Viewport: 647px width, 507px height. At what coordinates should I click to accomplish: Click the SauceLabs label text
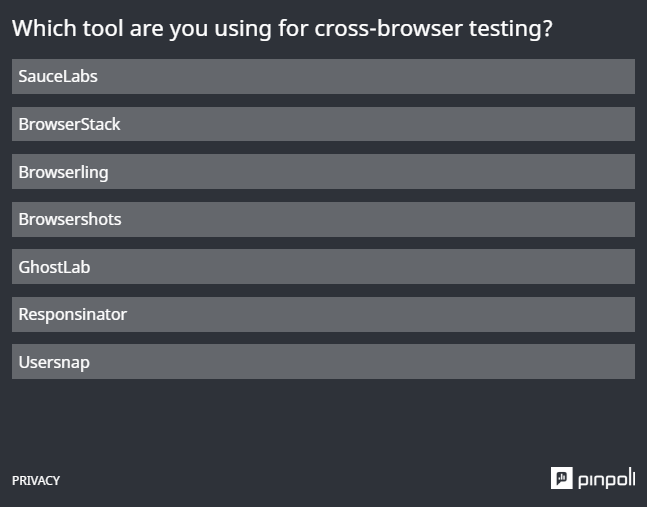pos(58,76)
